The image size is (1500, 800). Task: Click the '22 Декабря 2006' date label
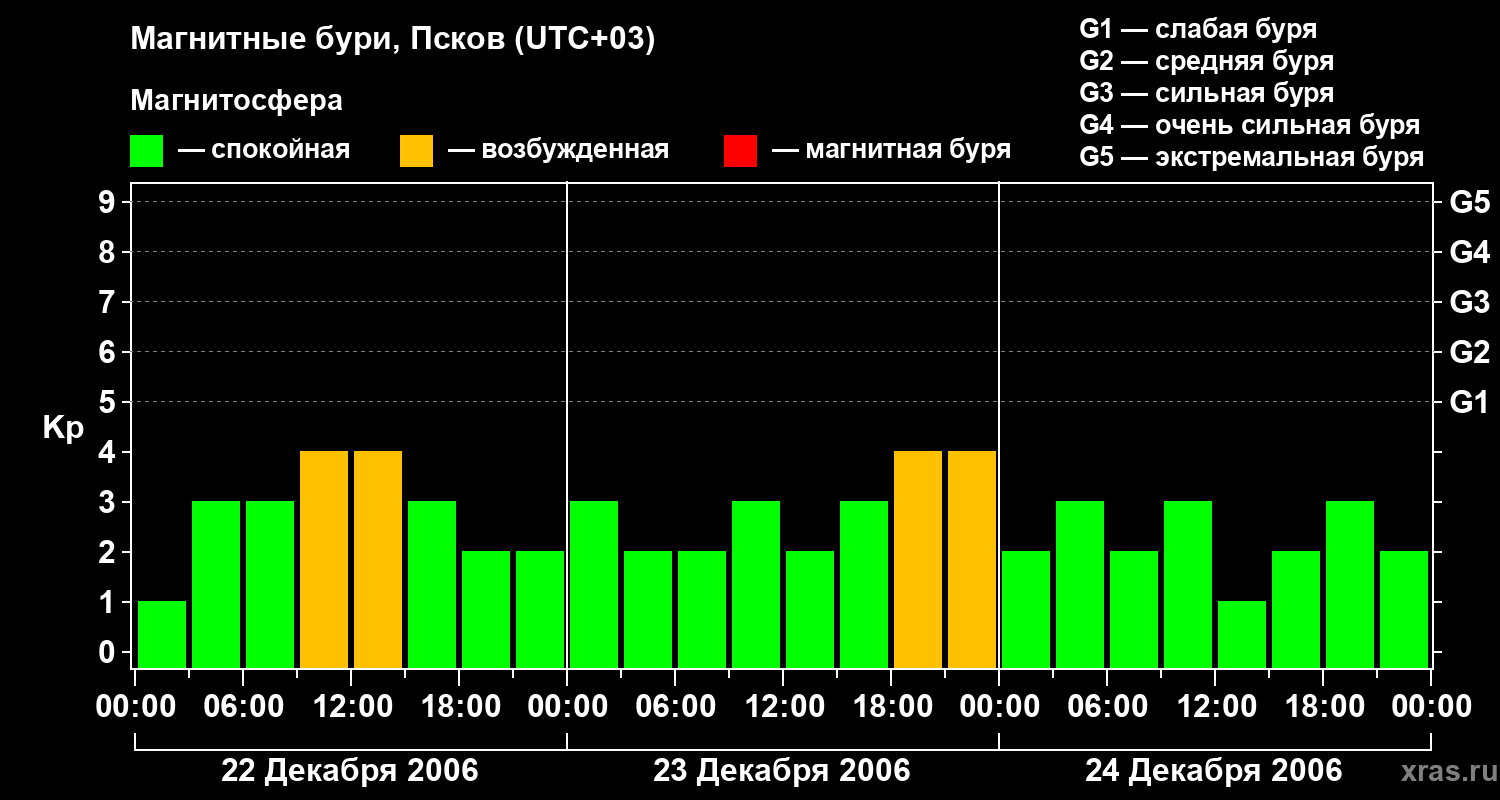pyautogui.click(x=350, y=771)
